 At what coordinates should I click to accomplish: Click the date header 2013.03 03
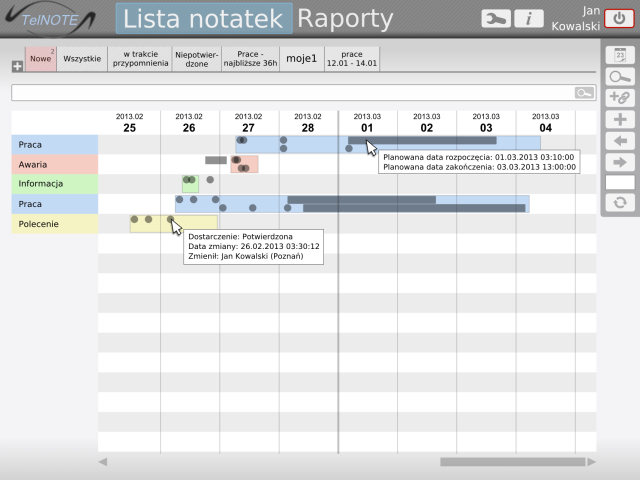point(486,123)
